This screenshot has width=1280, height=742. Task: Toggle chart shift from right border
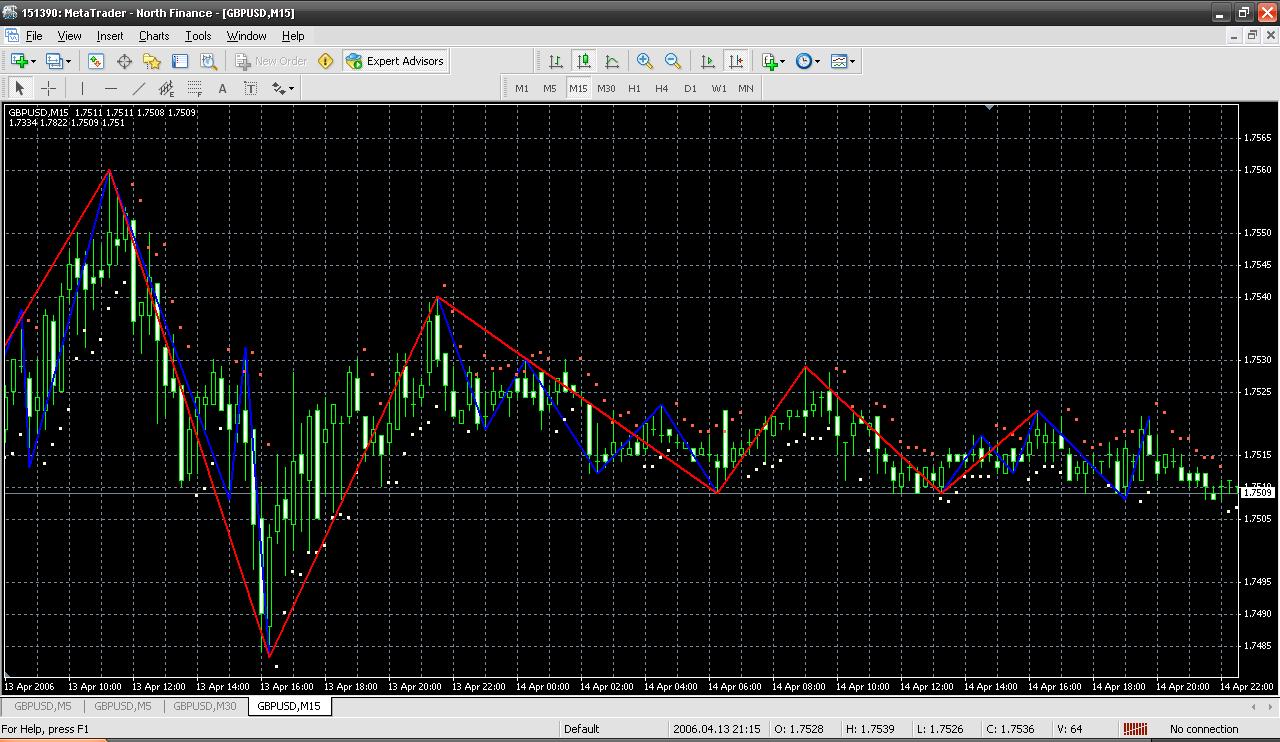point(736,61)
